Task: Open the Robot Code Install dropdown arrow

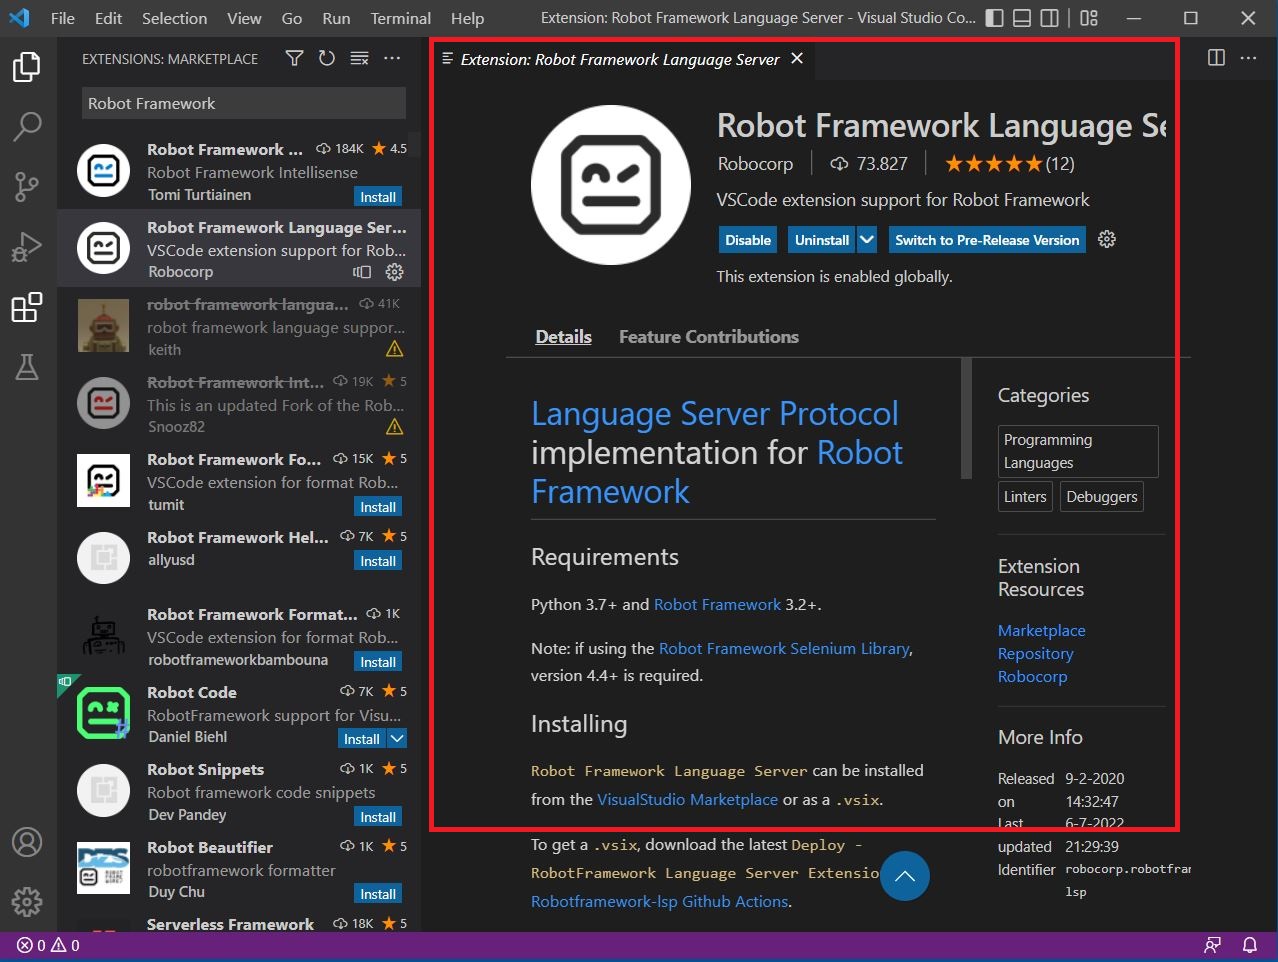Action: point(397,739)
